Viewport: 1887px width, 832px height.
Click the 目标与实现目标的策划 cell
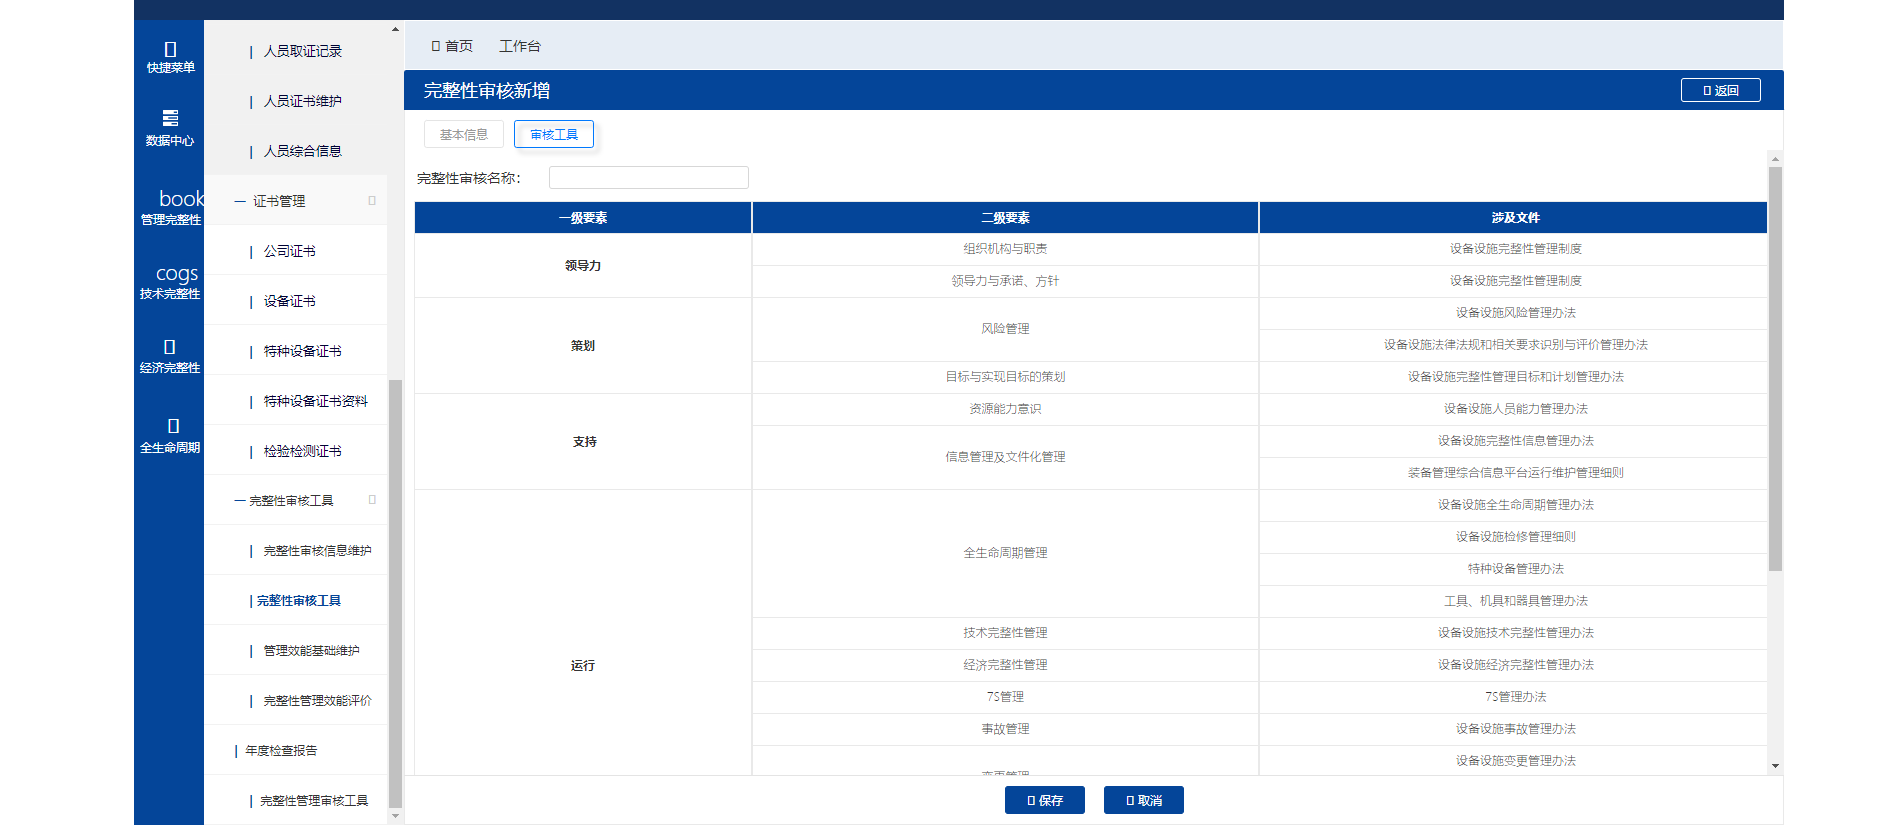(1005, 377)
